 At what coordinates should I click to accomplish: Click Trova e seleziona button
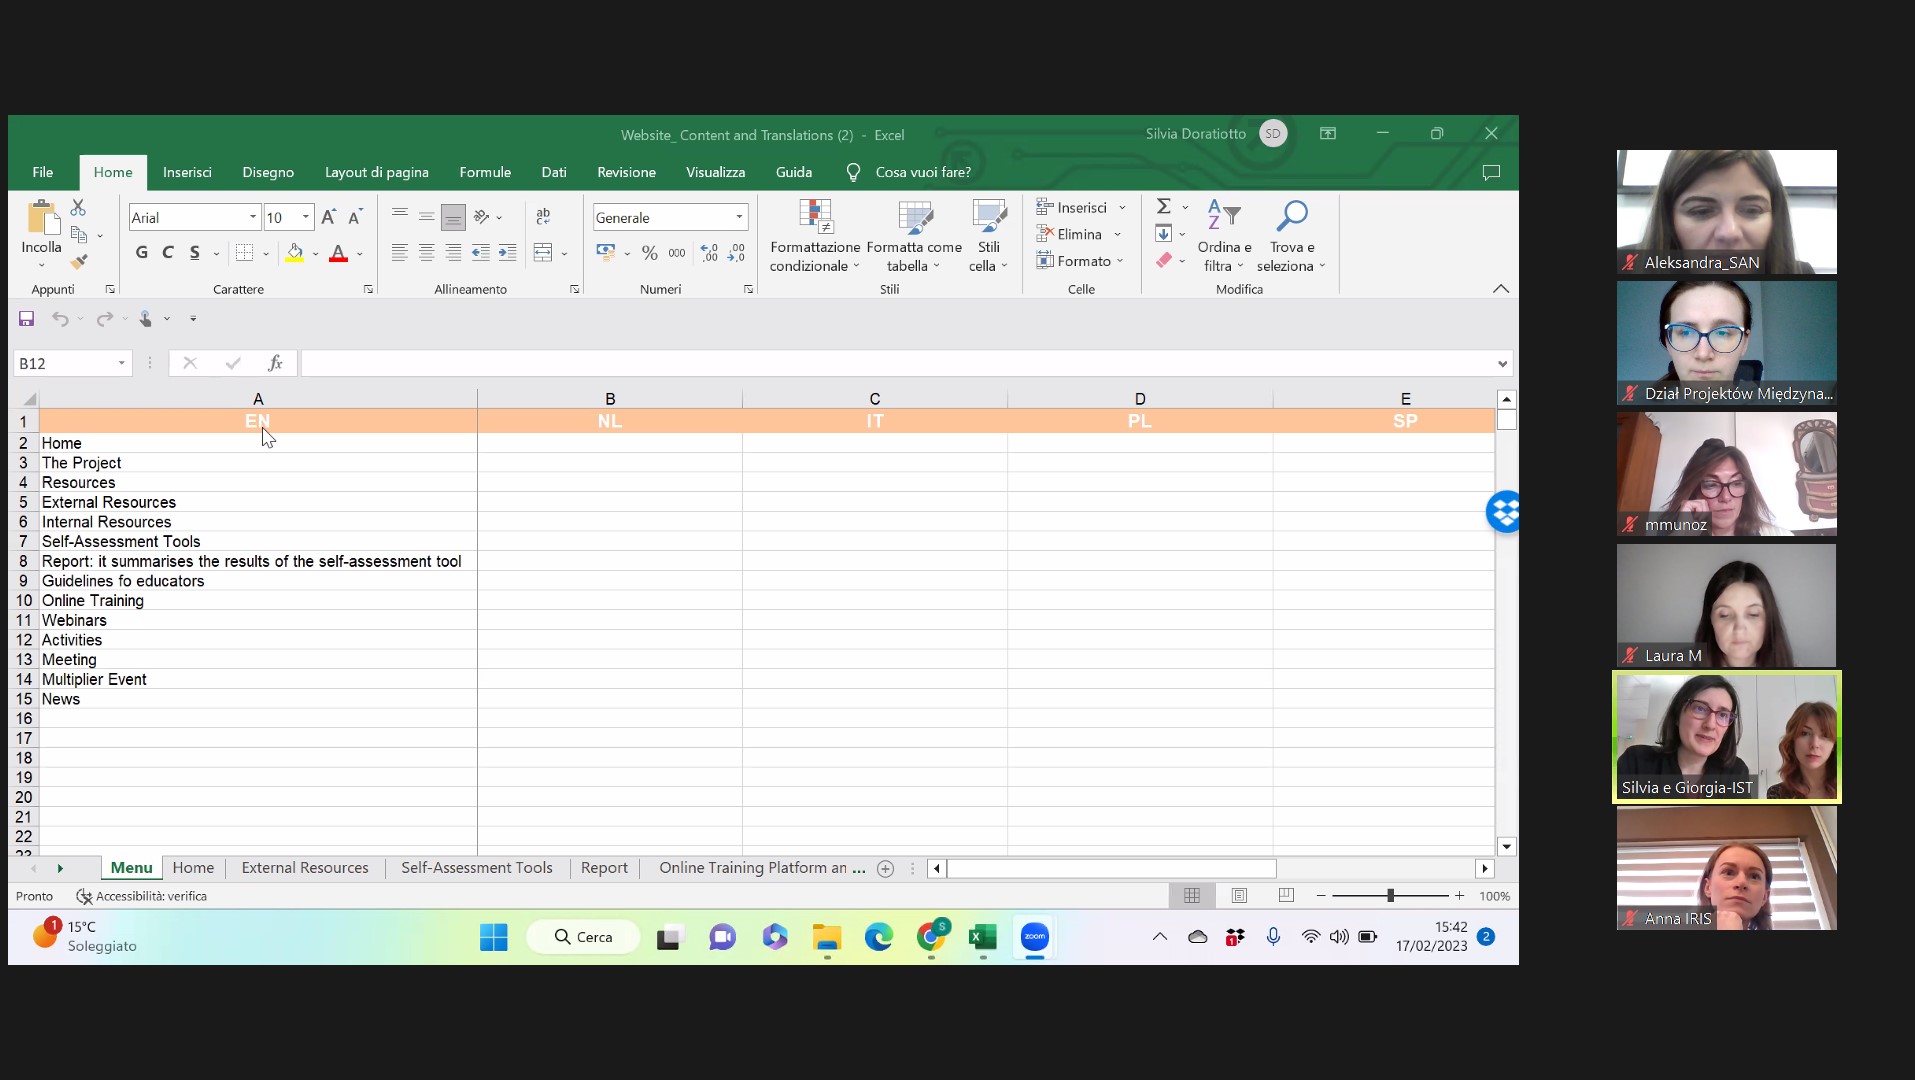pos(1291,236)
